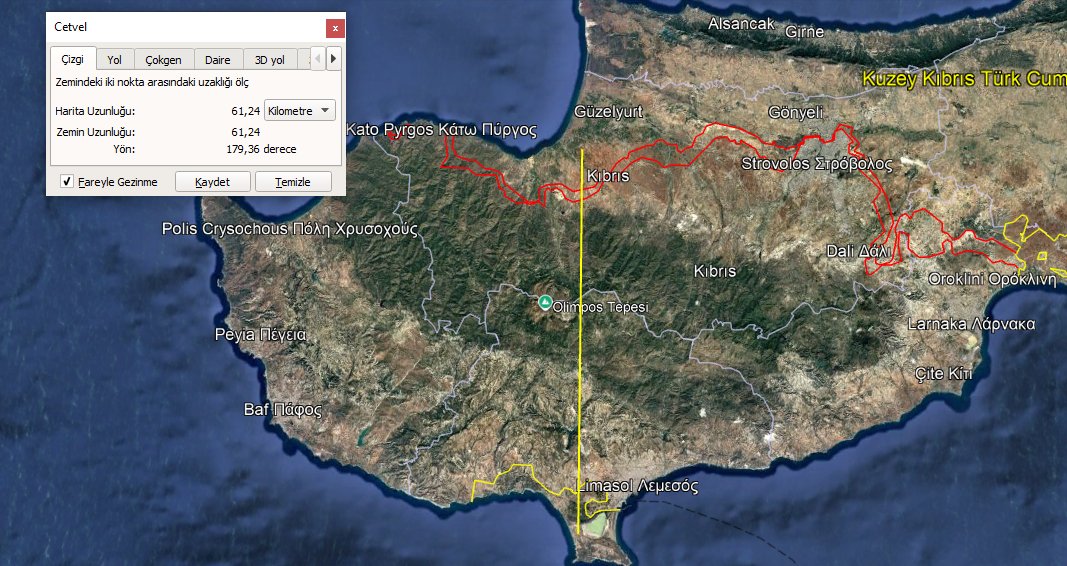Click the Baf Πάφος map label
1067x566 pixels.
283,410
